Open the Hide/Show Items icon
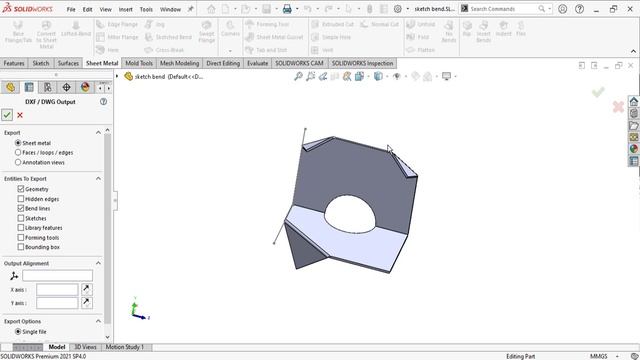Image resolution: width=640 pixels, height=360 pixels. pos(396,76)
